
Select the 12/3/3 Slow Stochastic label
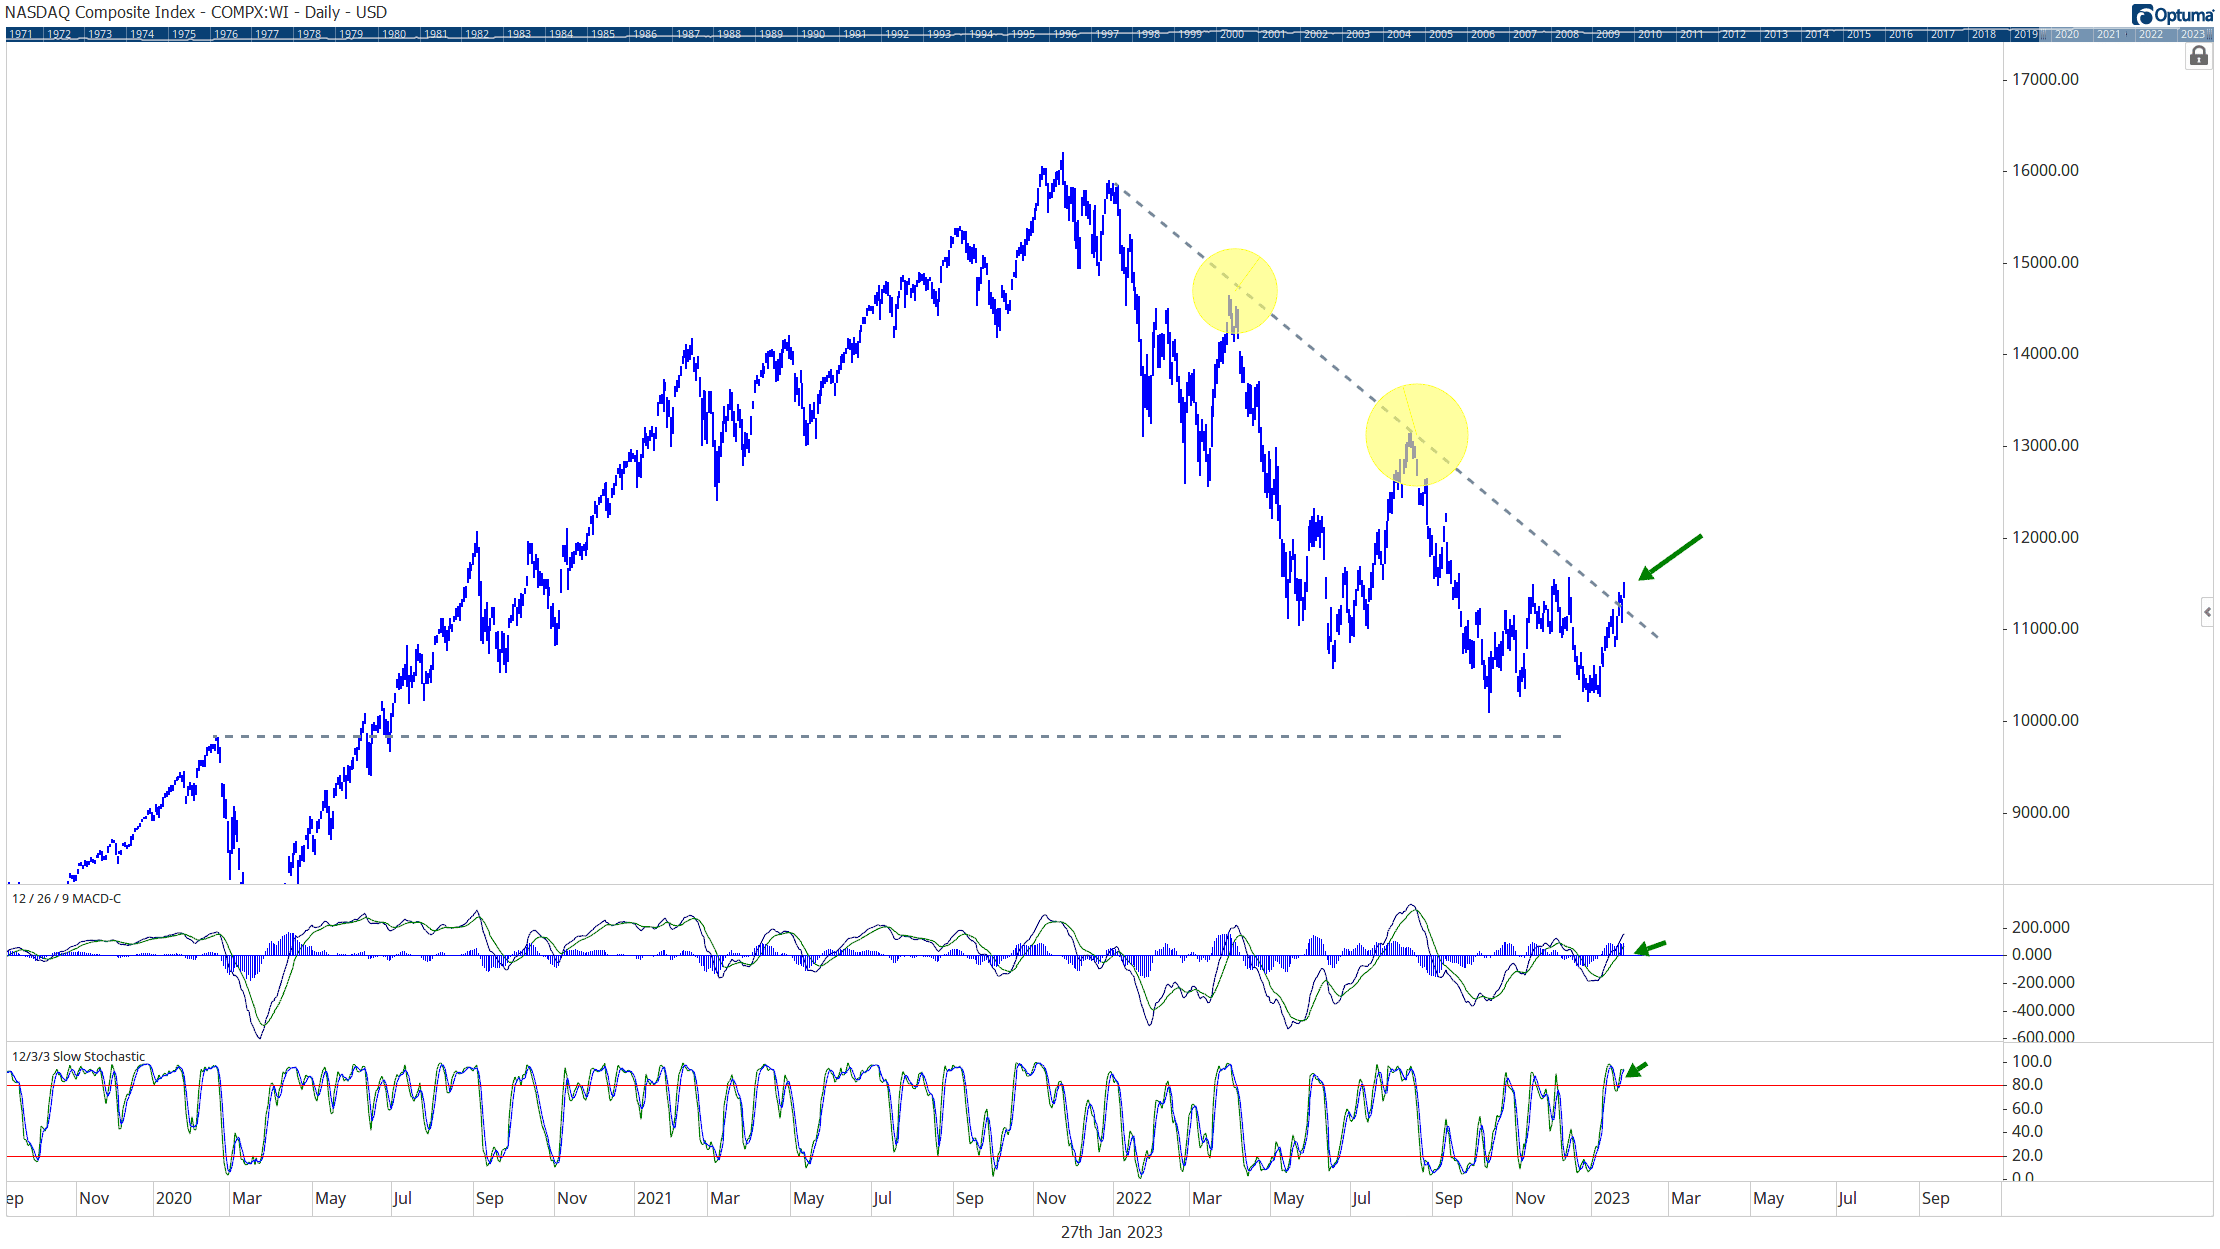pyautogui.click(x=78, y=1056)
